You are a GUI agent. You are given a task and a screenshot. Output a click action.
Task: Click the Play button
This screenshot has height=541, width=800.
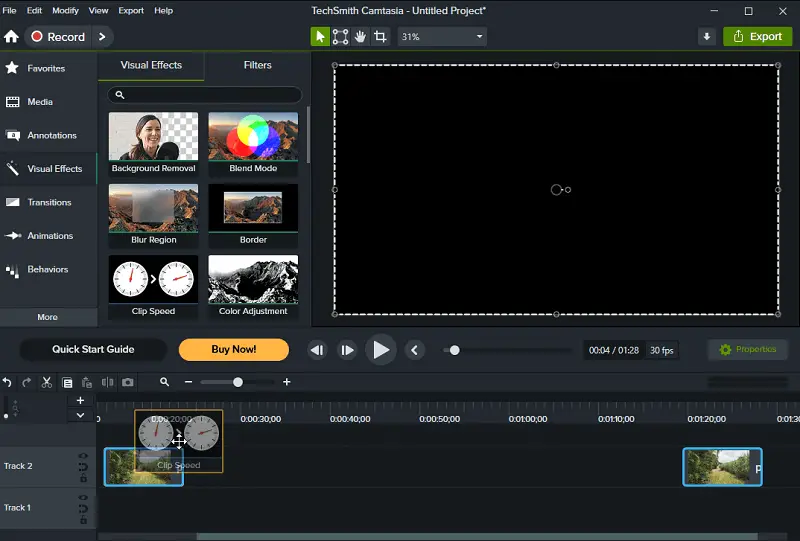coord(381,350)
